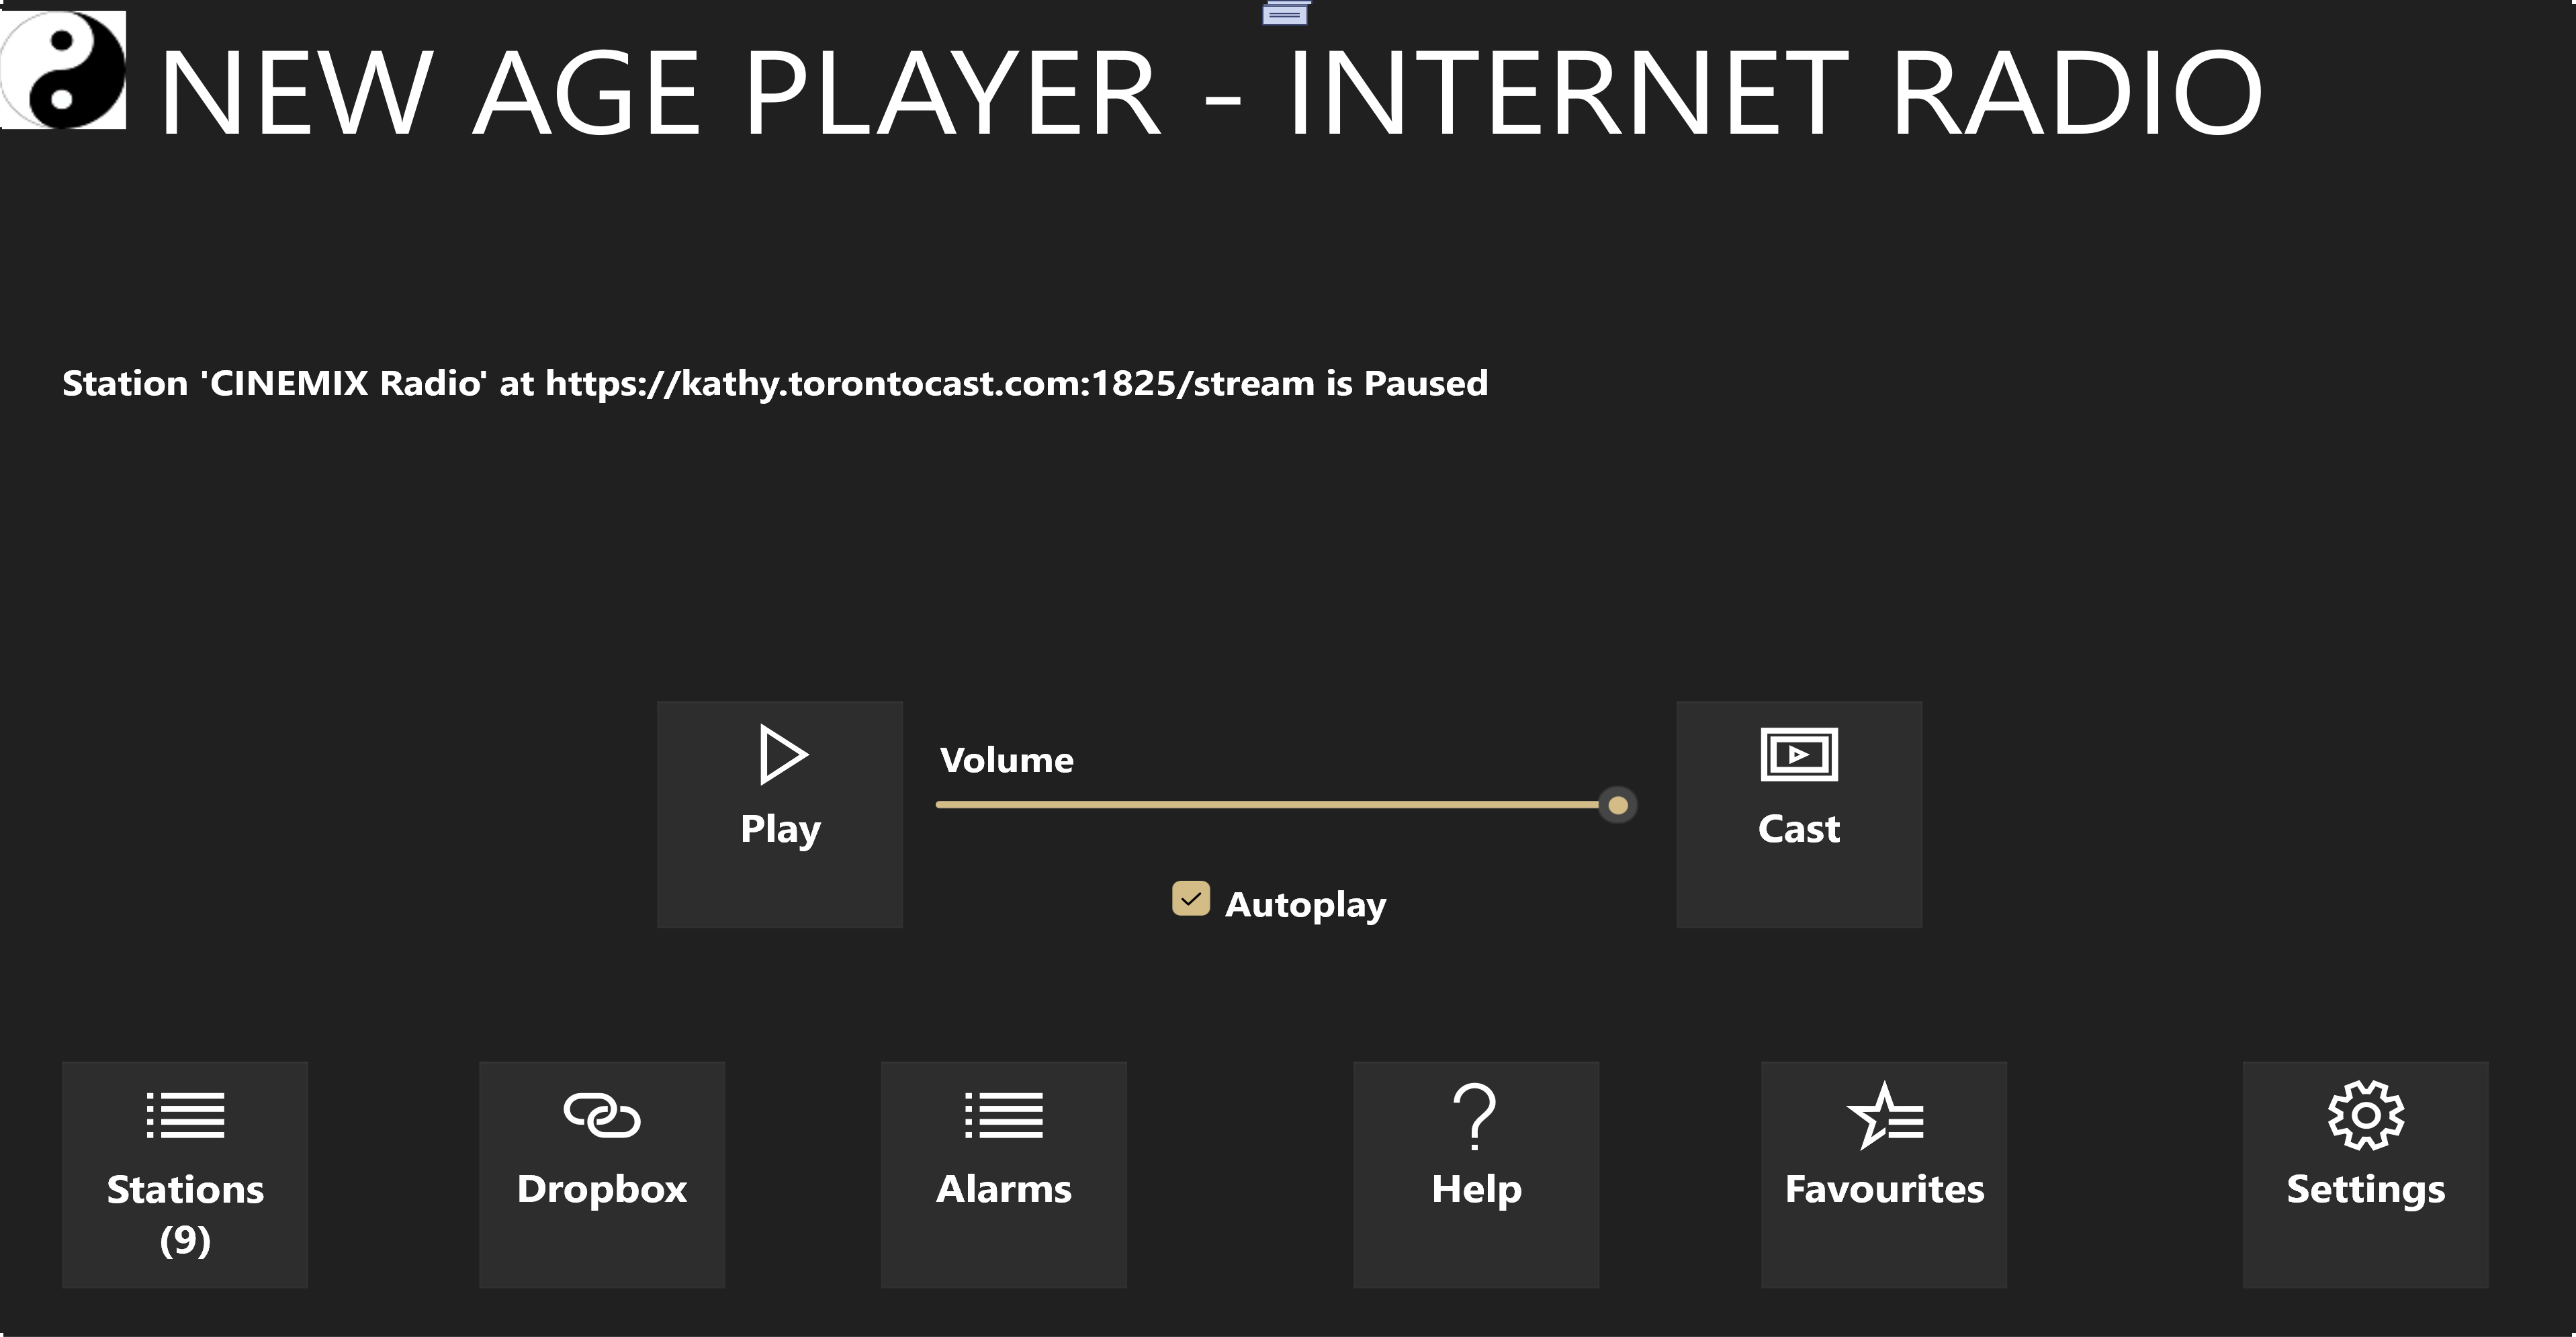Image resolution: width=2576 pixels, height=1337 pixels.
Task: Start playback with the Play button
Action: point(780,814)
